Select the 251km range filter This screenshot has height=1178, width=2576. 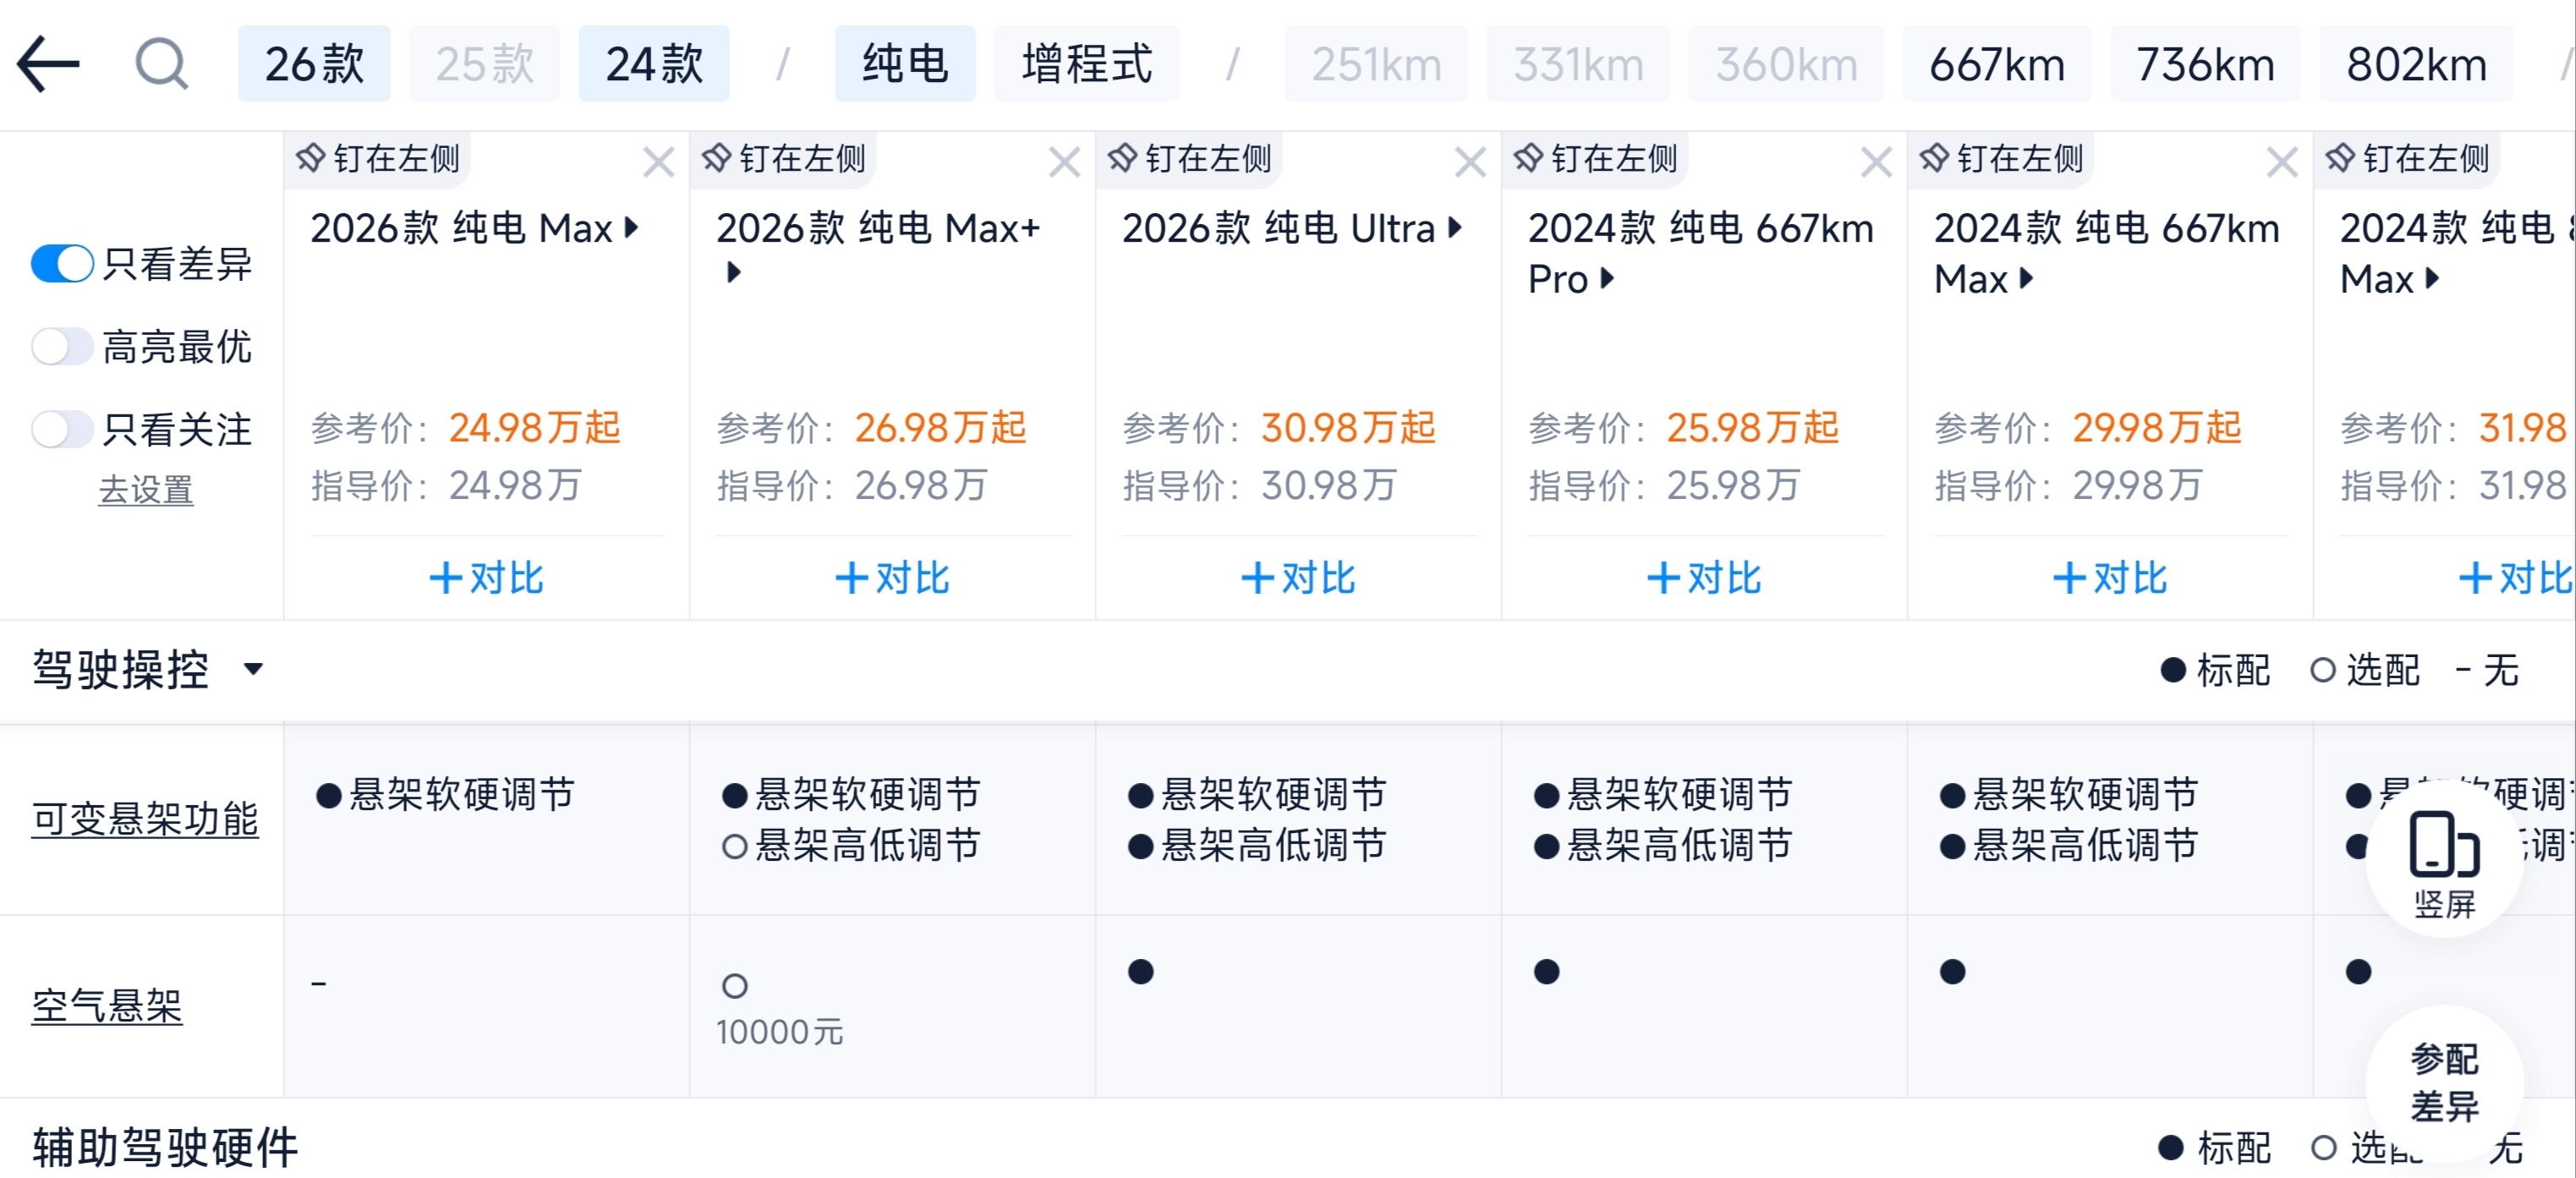click(1376, 64)
